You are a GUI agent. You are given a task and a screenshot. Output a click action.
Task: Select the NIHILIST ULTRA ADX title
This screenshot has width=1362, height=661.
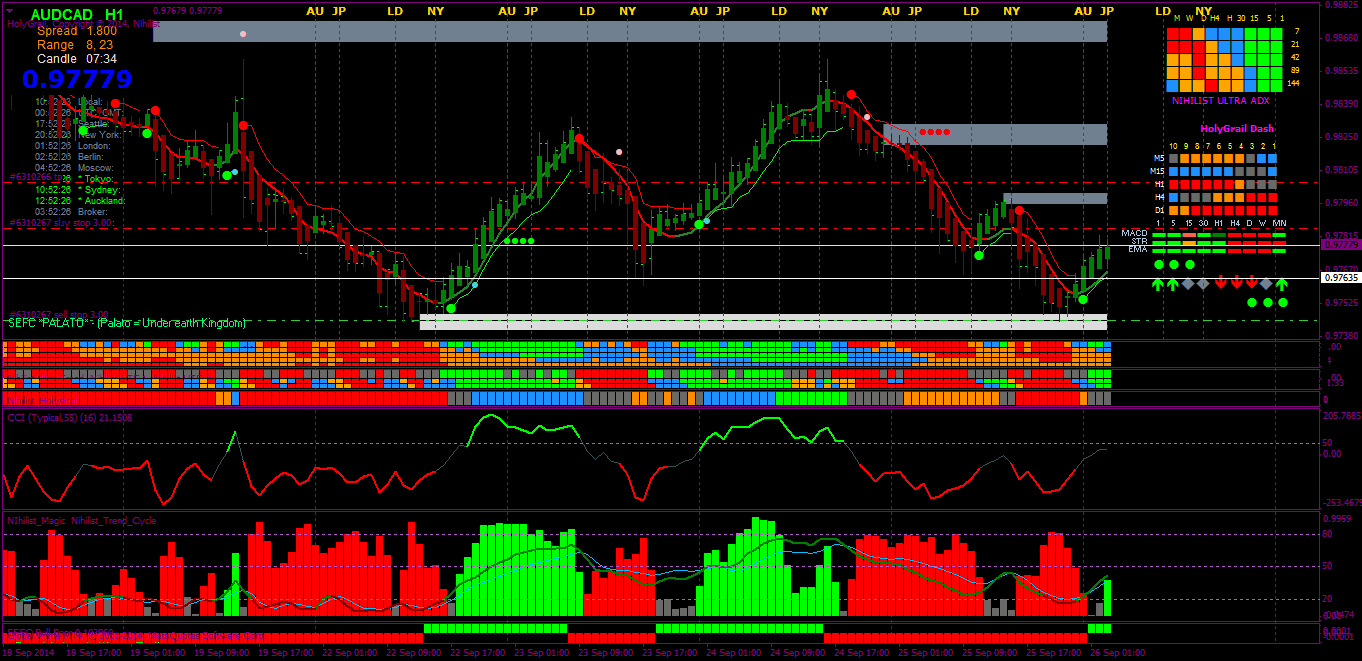1220,100
